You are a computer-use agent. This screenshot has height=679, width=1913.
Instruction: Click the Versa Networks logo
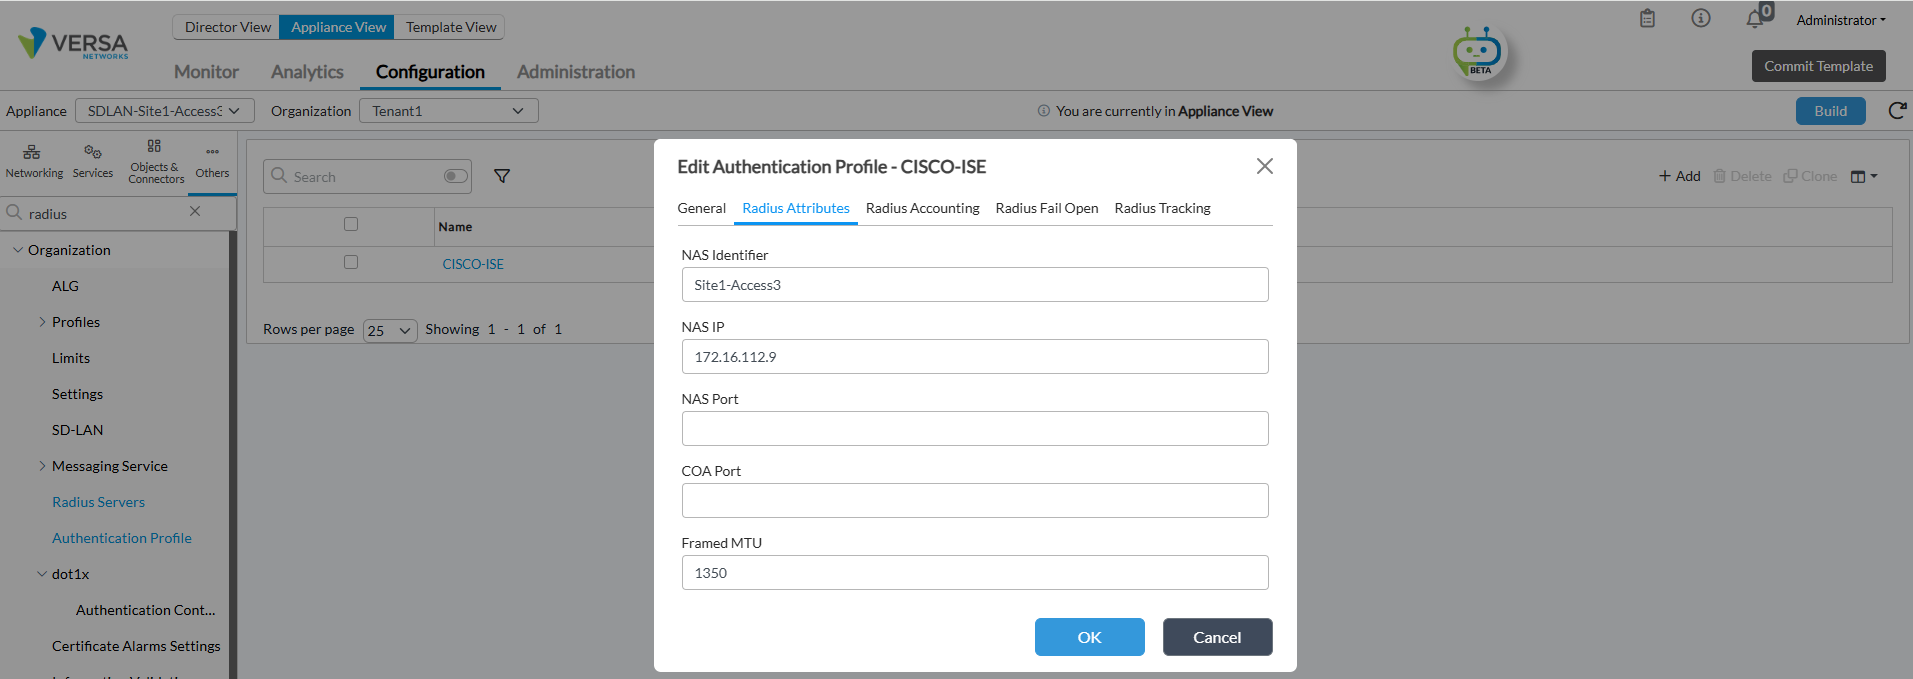pyautogui.click(x=74, y=43)
